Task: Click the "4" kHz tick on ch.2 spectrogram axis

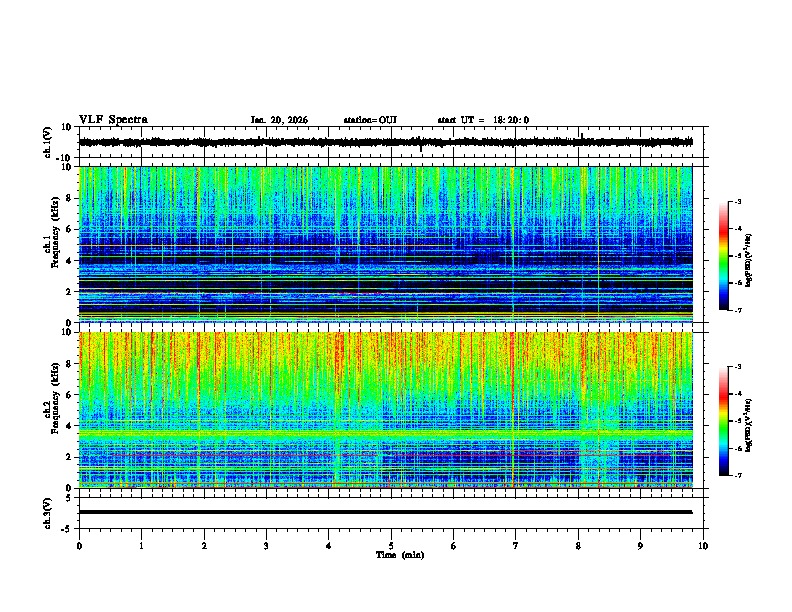Action: point(69,426)
